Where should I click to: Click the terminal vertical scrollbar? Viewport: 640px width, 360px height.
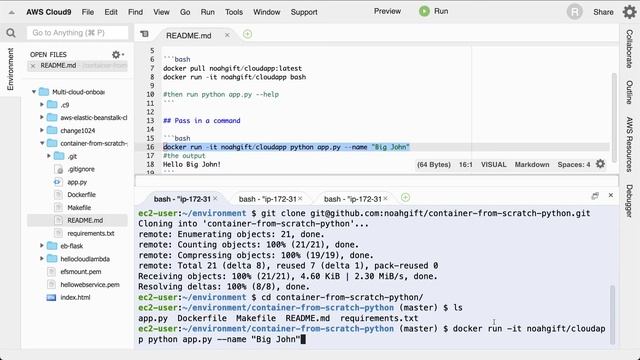[612, 315]
